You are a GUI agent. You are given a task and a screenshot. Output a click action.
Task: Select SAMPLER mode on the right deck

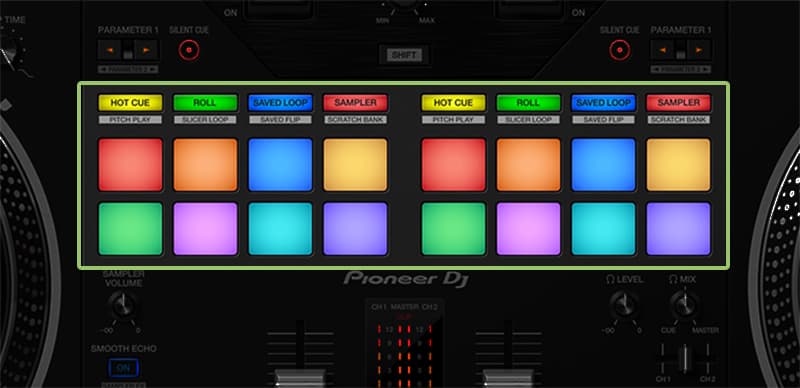point(679,103)
